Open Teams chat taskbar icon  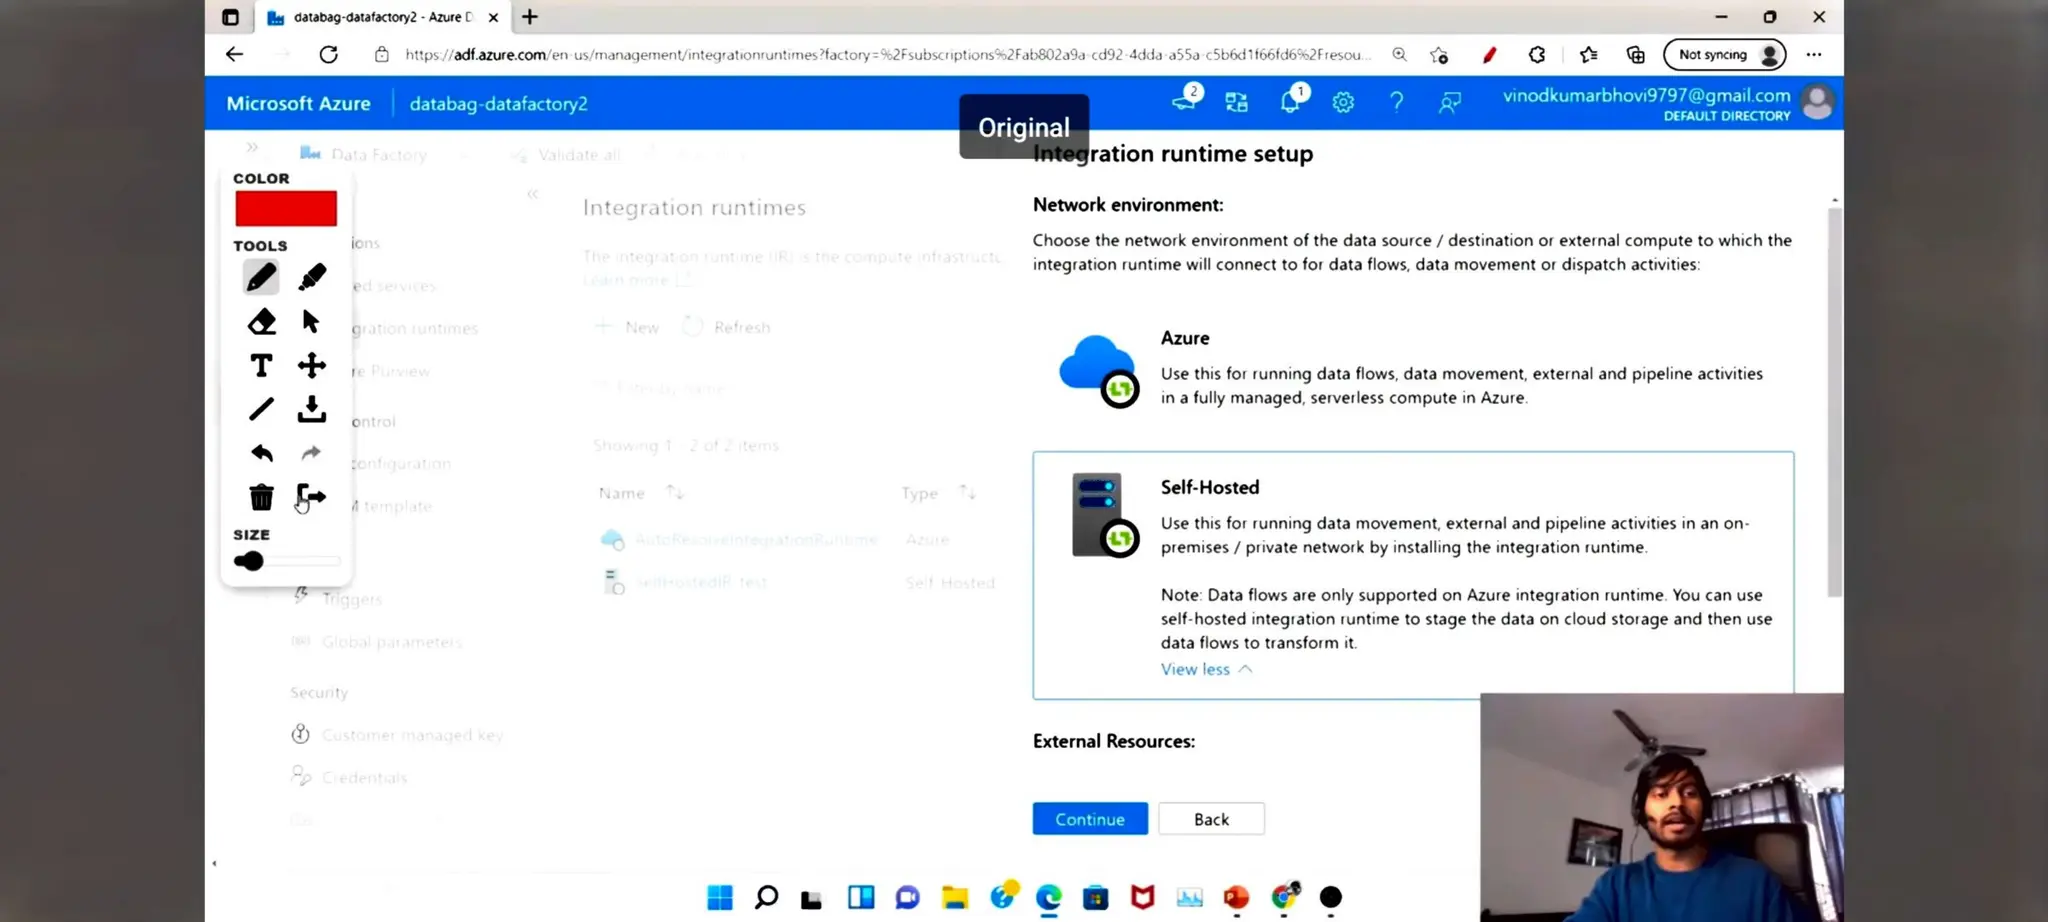click(x=907, y=897)
